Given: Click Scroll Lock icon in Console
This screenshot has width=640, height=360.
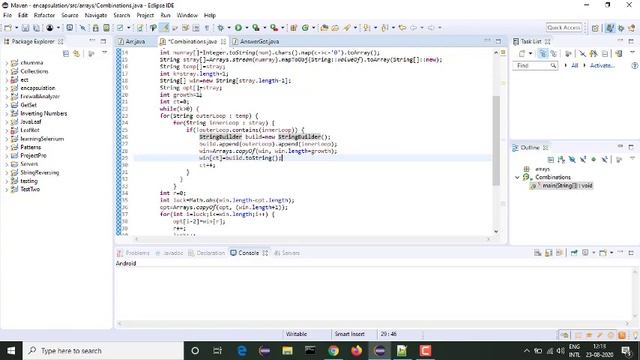Looking at the screenshot, I should pos(549,253).
